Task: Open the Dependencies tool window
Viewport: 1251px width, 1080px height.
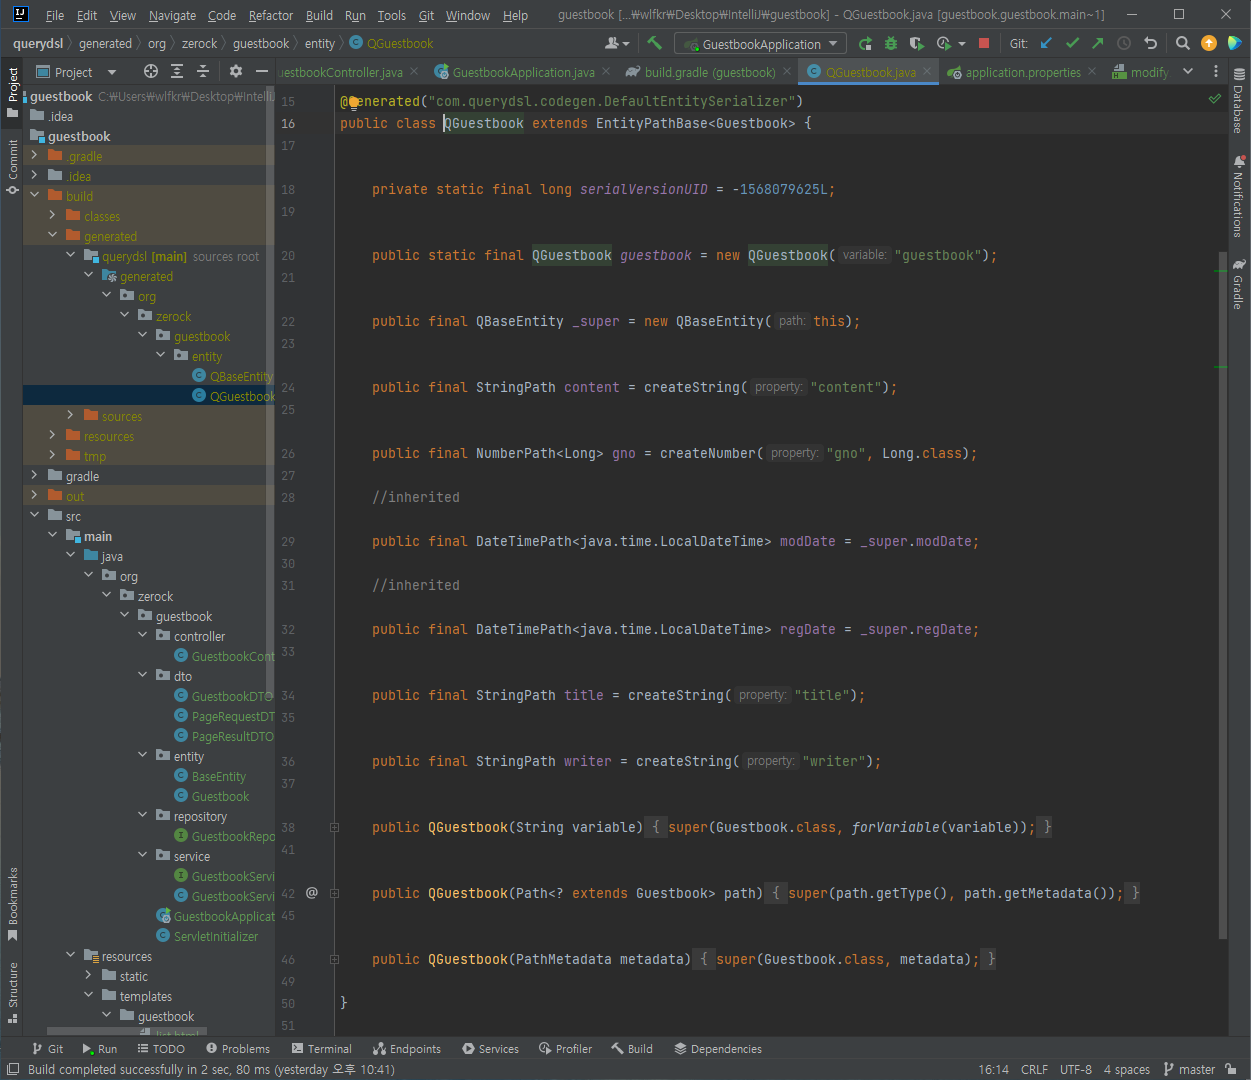Action: (x=718, y=1049)
